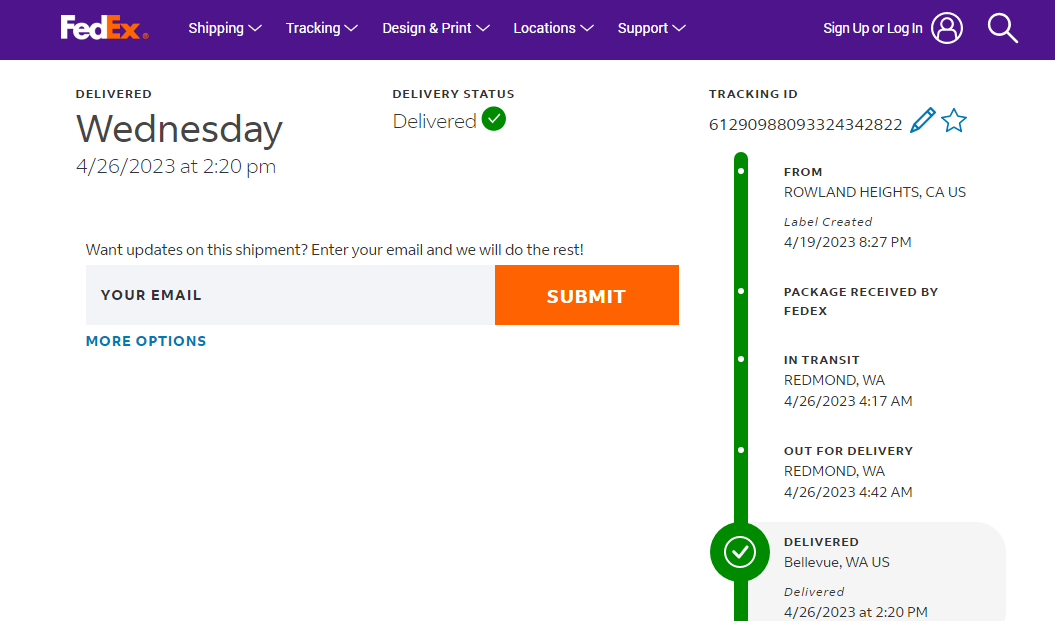Open the Locations menu

(x=553, y=28)
